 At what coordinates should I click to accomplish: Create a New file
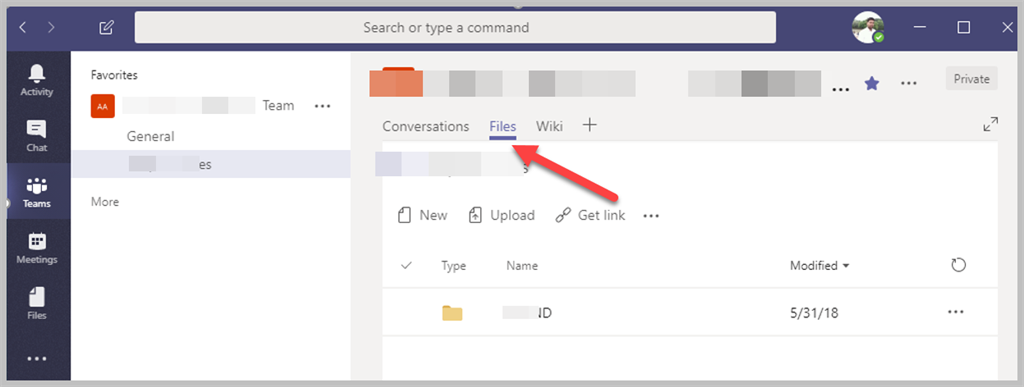[423, 215]
